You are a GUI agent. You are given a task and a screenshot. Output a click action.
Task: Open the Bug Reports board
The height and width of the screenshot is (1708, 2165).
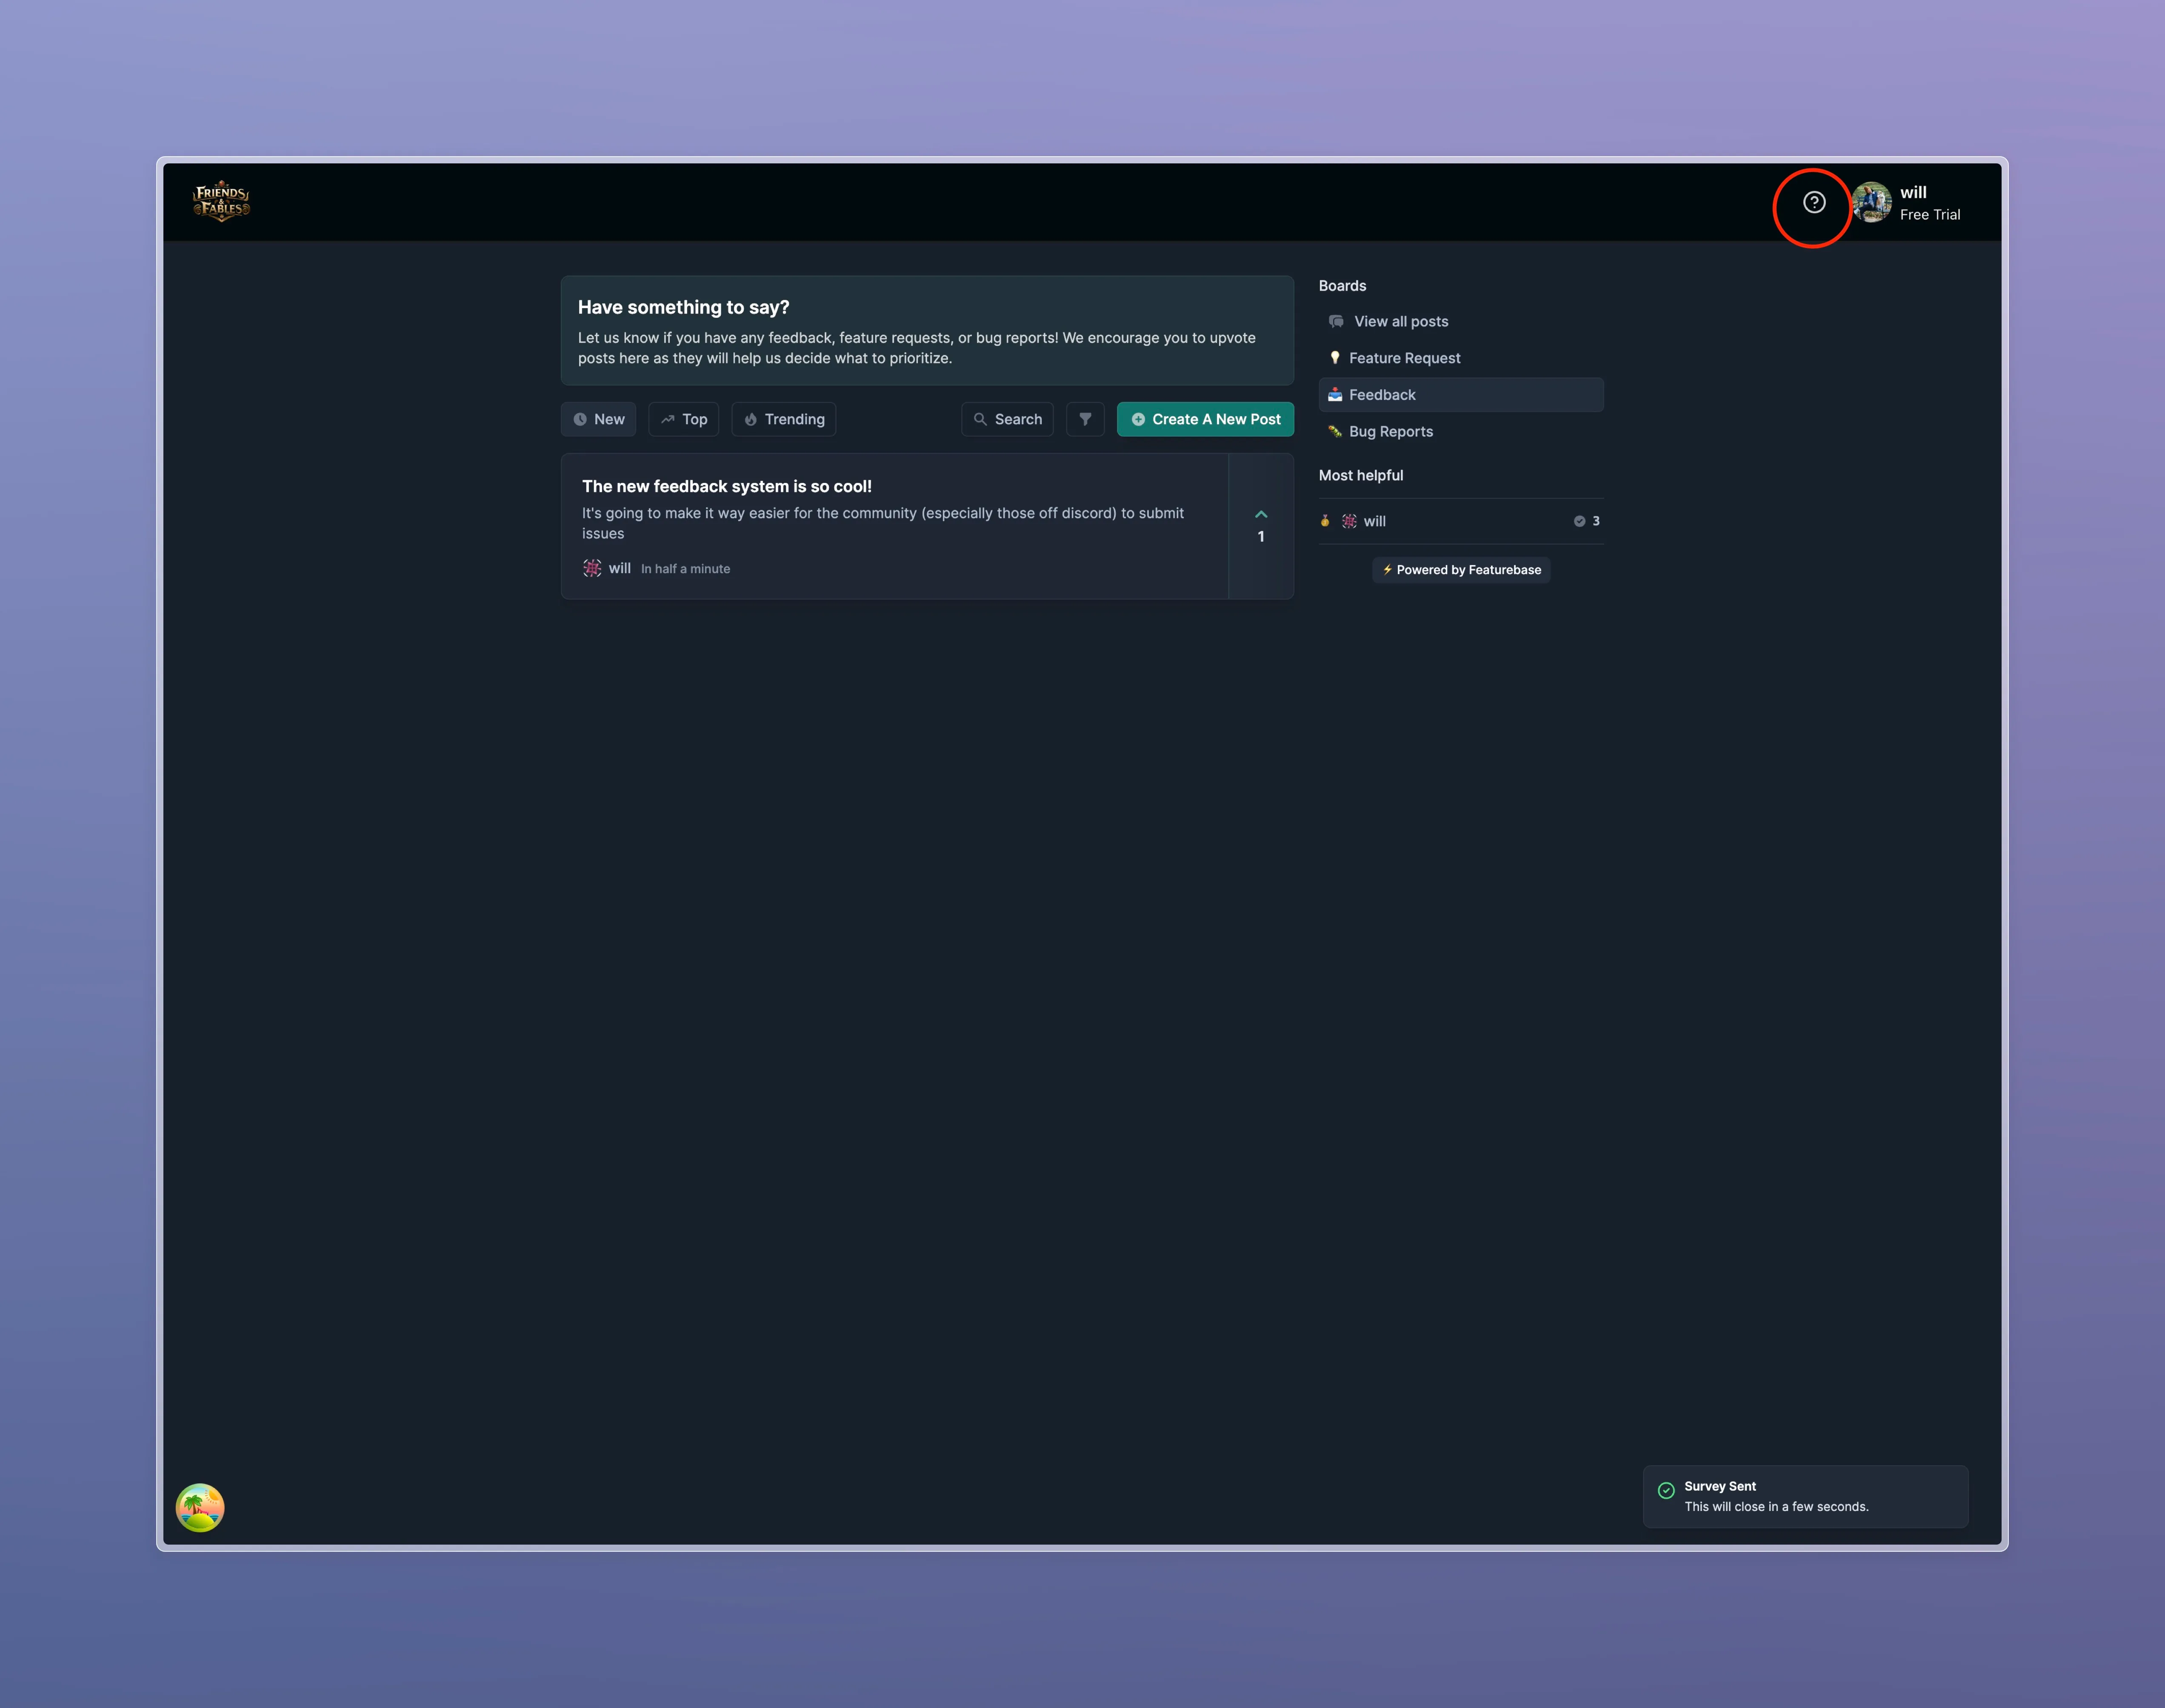click(1390, 431)
